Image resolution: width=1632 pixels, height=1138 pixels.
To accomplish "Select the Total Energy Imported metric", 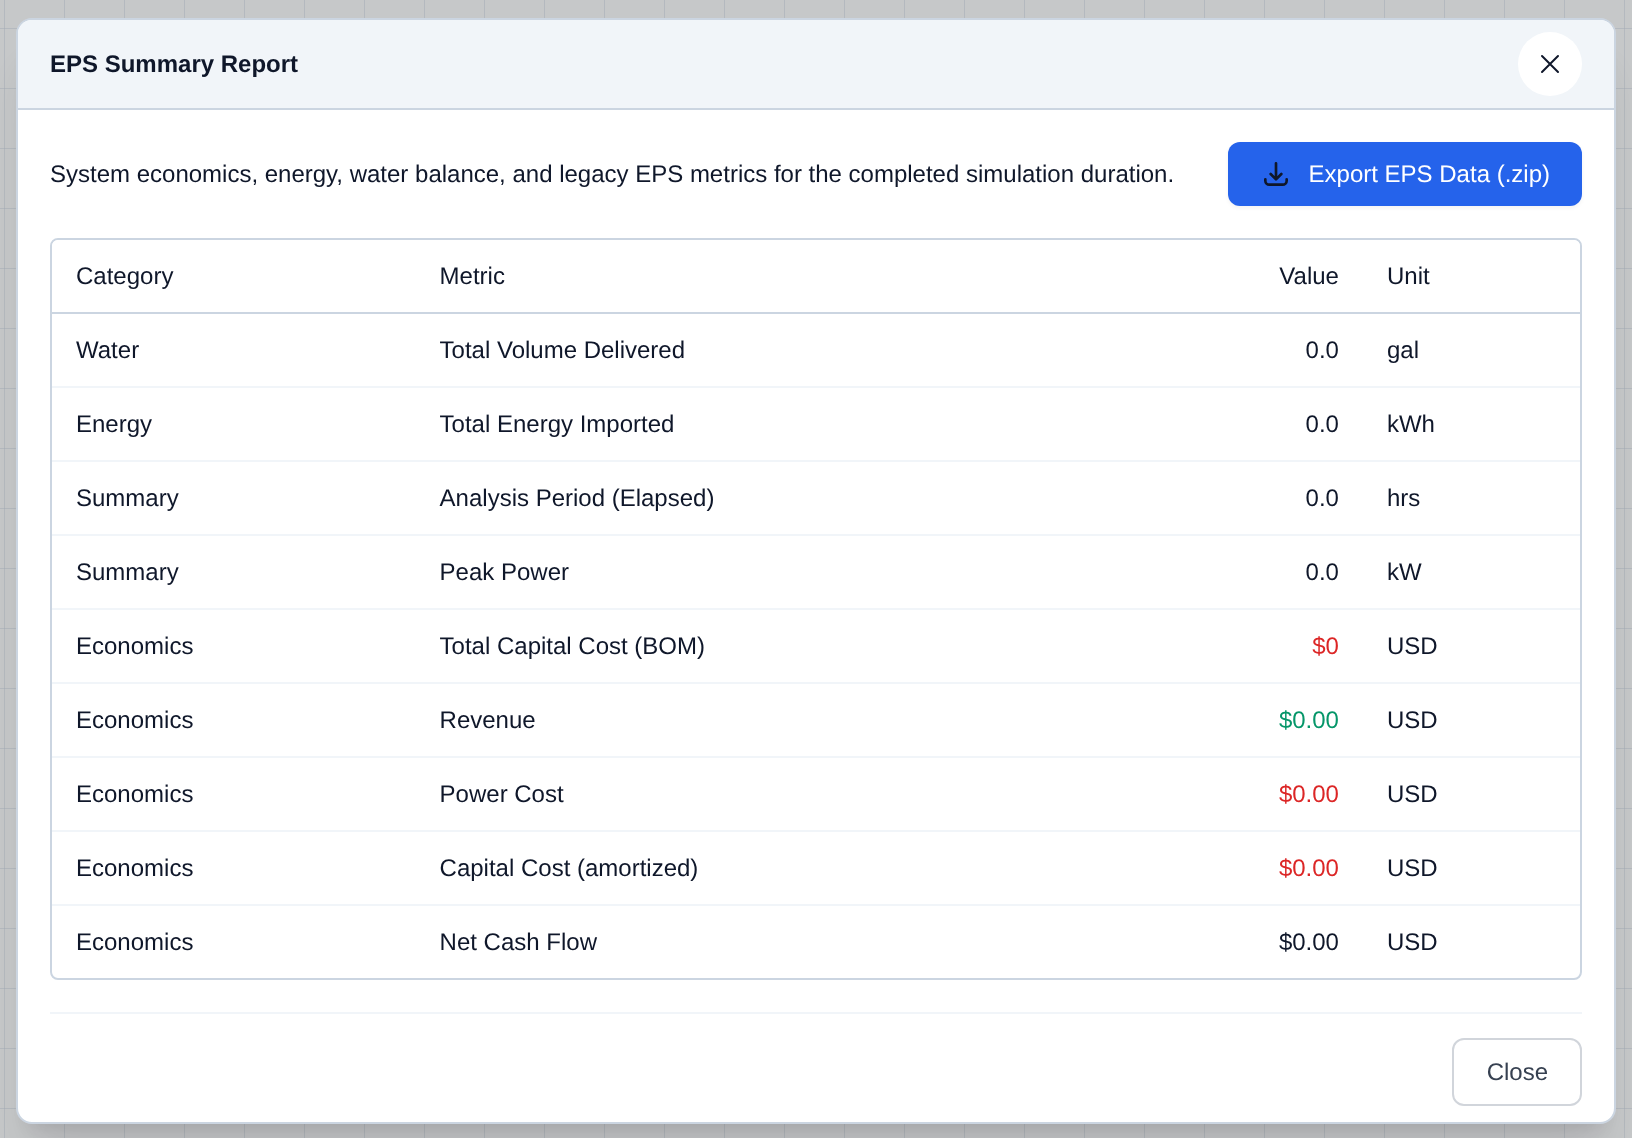I will click(x=557, y=424).
